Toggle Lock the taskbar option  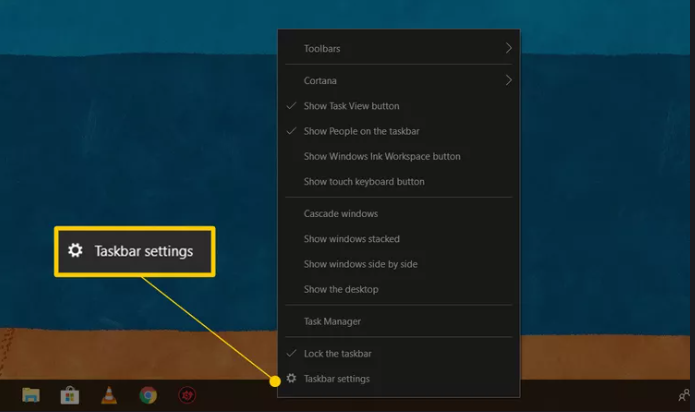pos(399,354)
